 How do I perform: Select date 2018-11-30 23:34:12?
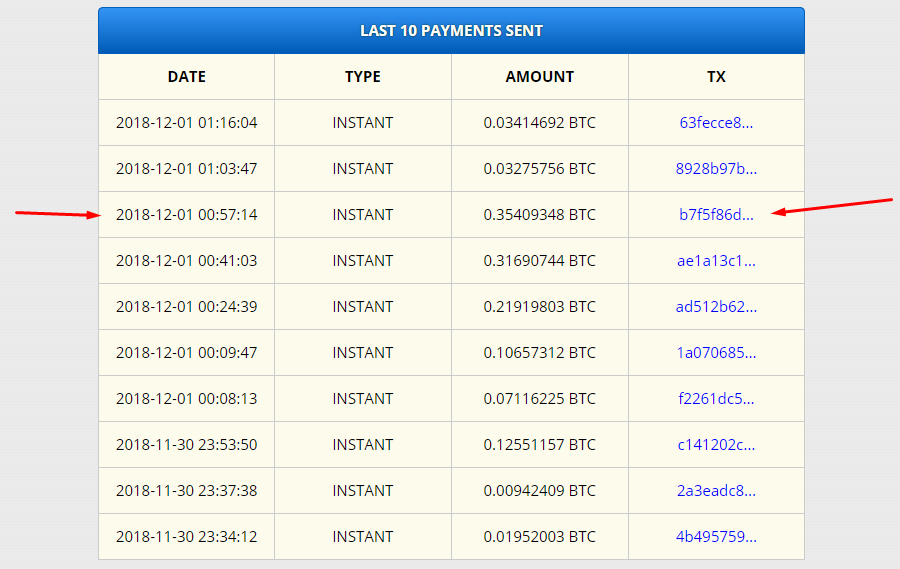[x=187, y=536]
